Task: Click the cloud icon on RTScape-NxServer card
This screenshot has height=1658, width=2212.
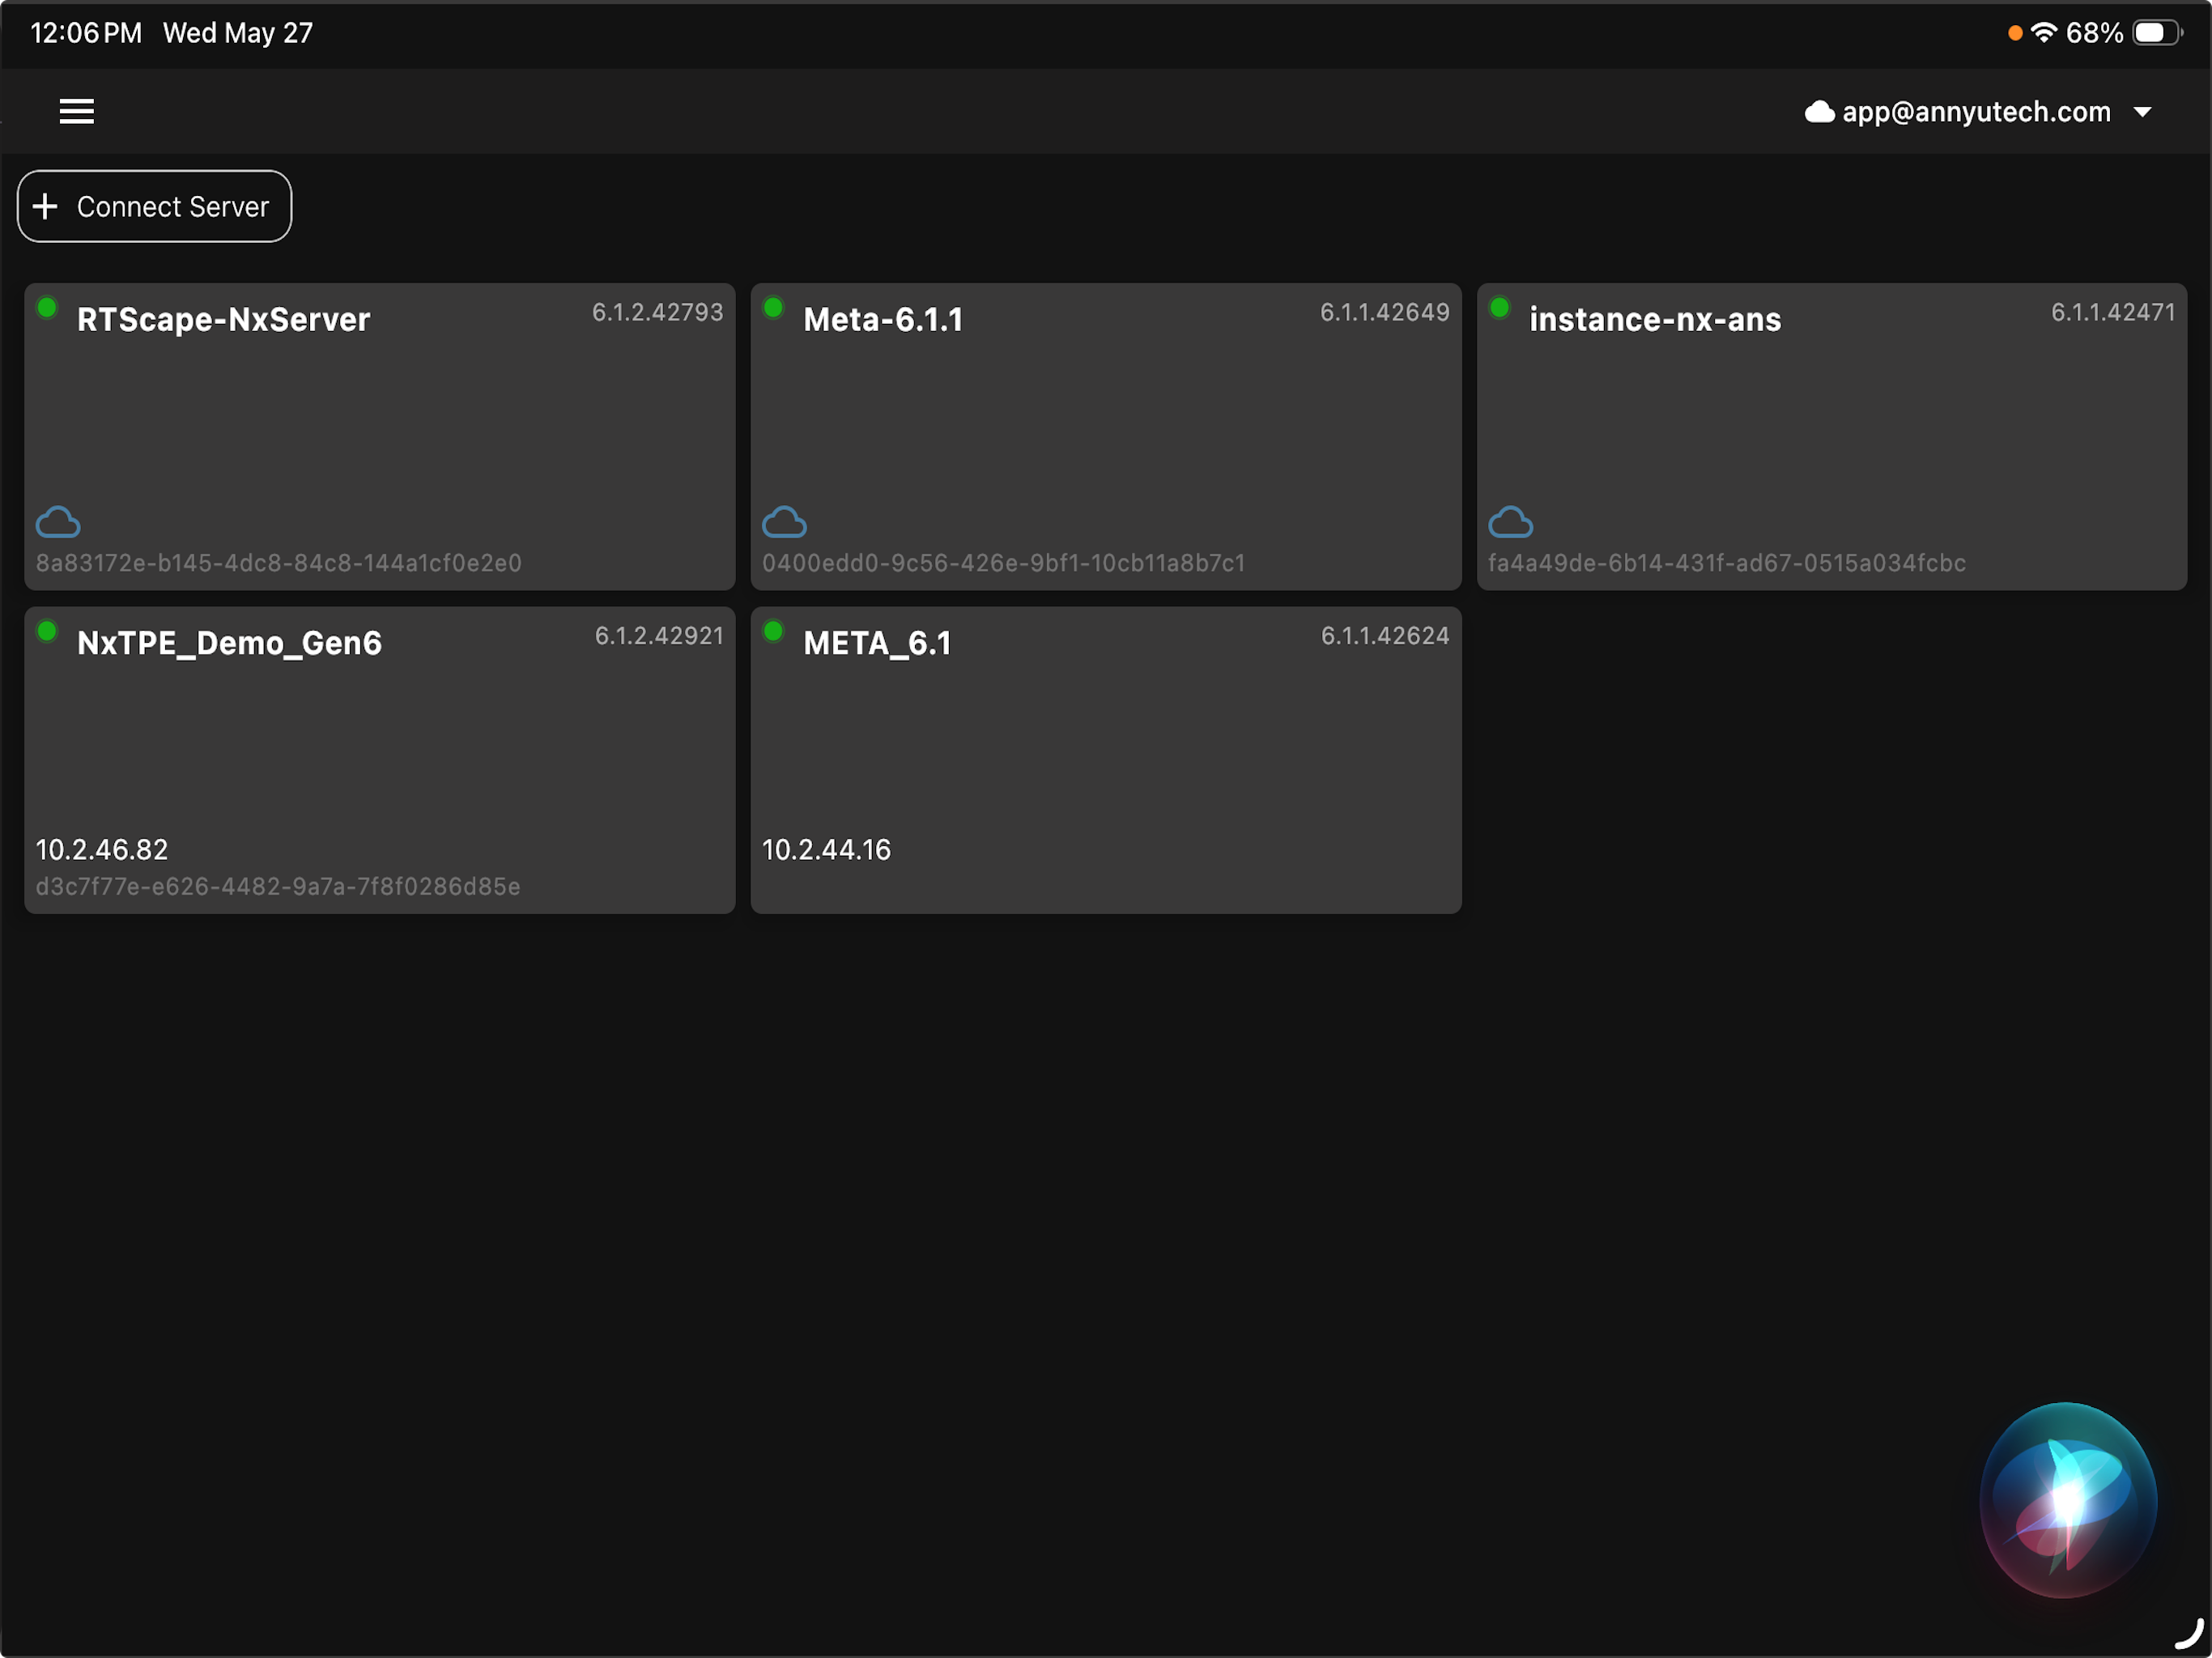Action: (58, 522)
